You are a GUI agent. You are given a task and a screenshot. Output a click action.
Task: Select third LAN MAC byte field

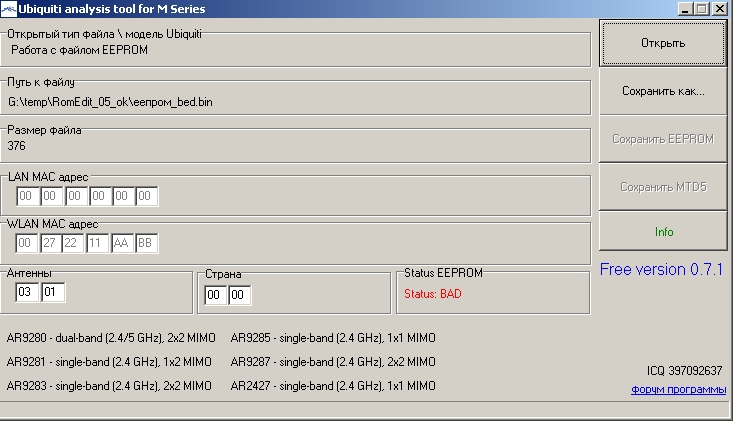(x=76, y=196)
